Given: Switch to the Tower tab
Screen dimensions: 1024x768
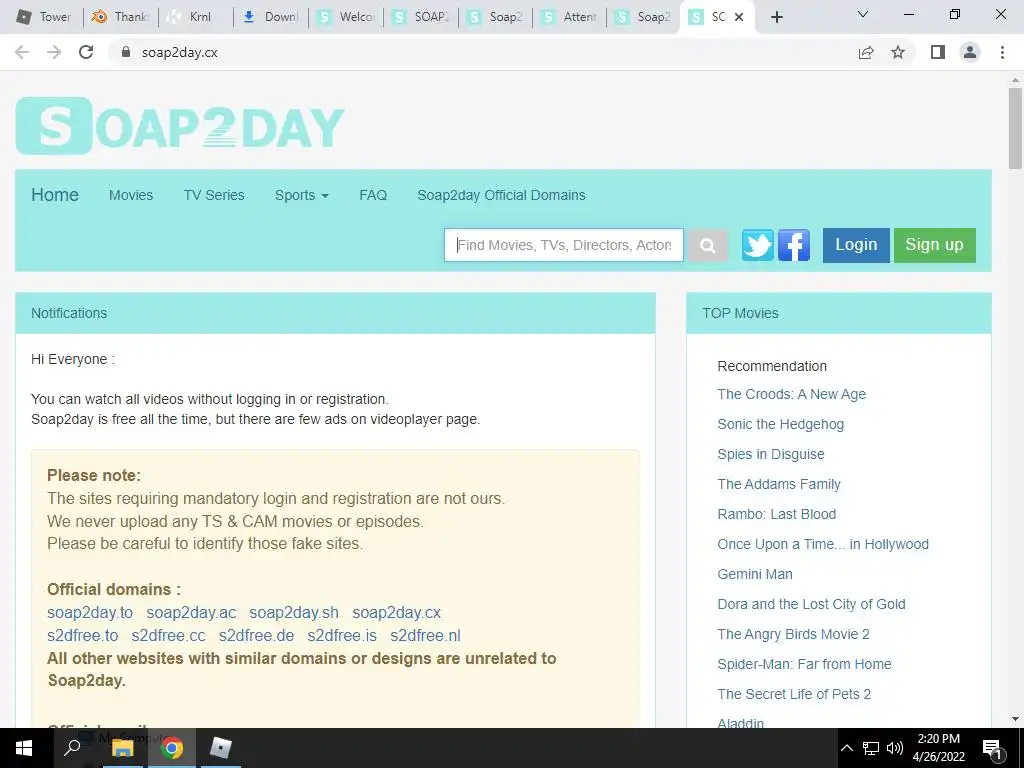Looking at the screenshot, I should point(45,17).
